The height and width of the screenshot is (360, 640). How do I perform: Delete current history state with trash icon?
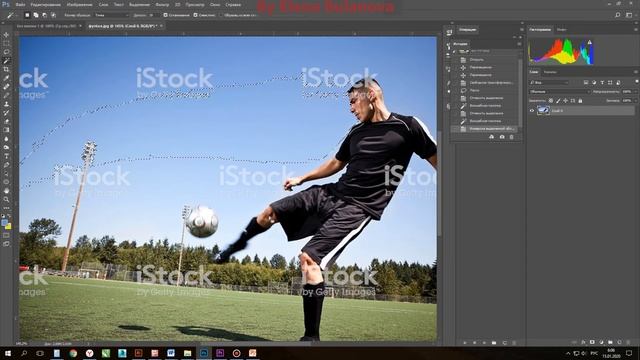[511, 137]
